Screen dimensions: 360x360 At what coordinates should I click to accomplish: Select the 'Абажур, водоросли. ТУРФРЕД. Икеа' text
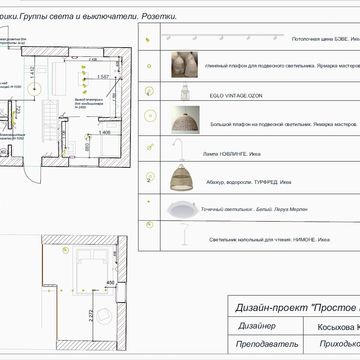coord(249,182)
